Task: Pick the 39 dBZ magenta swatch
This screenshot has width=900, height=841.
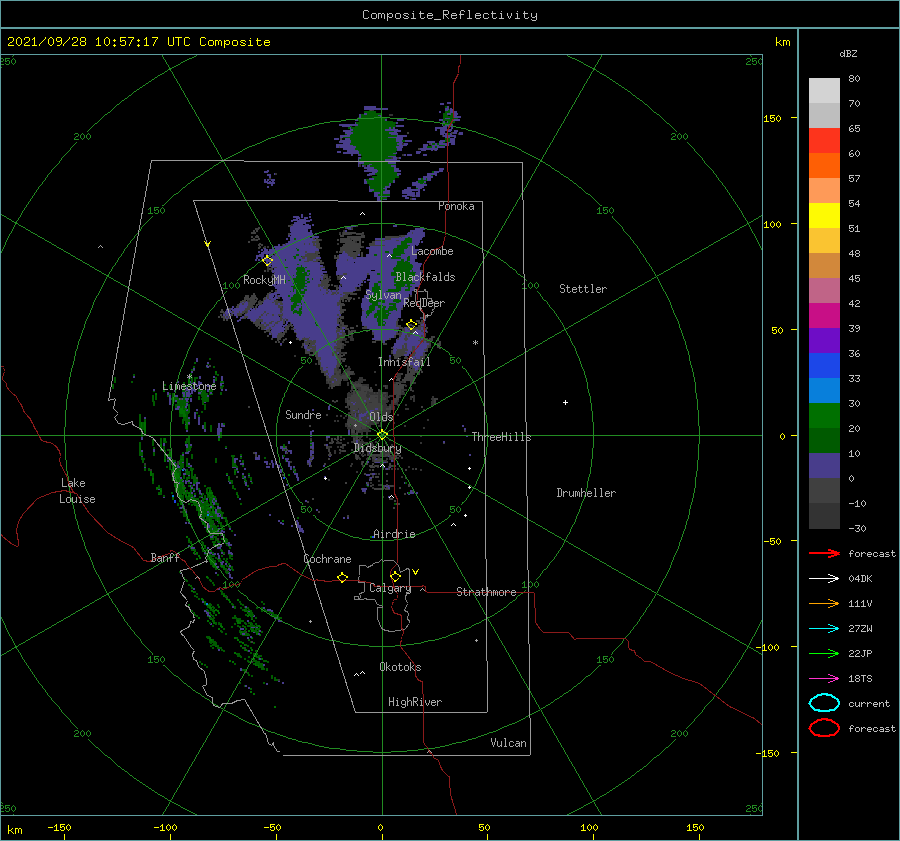Action: [x=824, y=315]
